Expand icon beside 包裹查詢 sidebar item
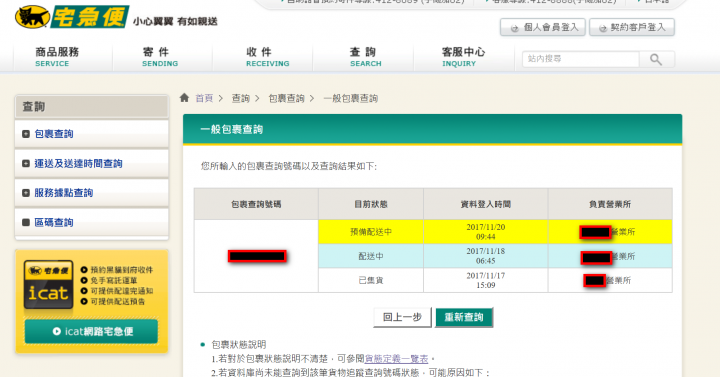The width and height of the screenshot is (720, 377). 26,134
